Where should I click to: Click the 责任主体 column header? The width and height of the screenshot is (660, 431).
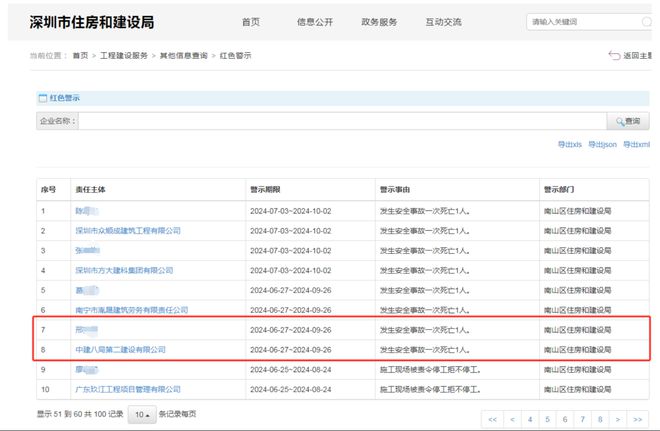(x=90, y=190)
